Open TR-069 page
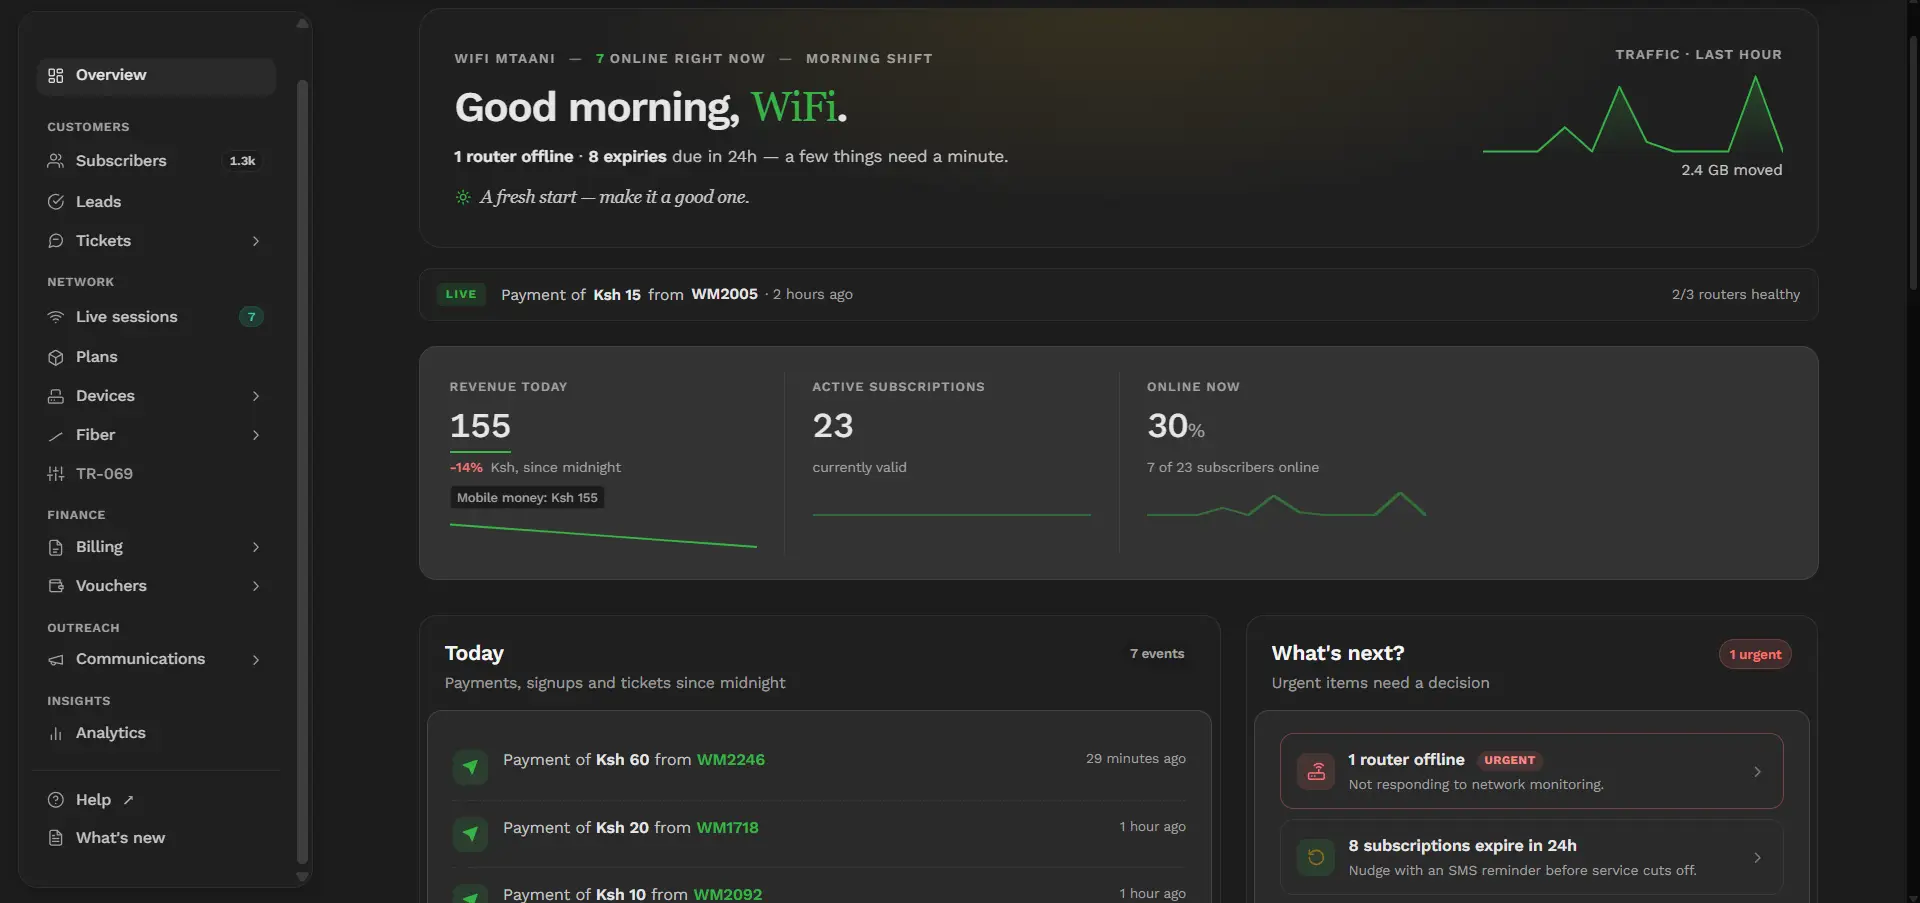This screenshot has height=903, width=1920. click(156, 474)
